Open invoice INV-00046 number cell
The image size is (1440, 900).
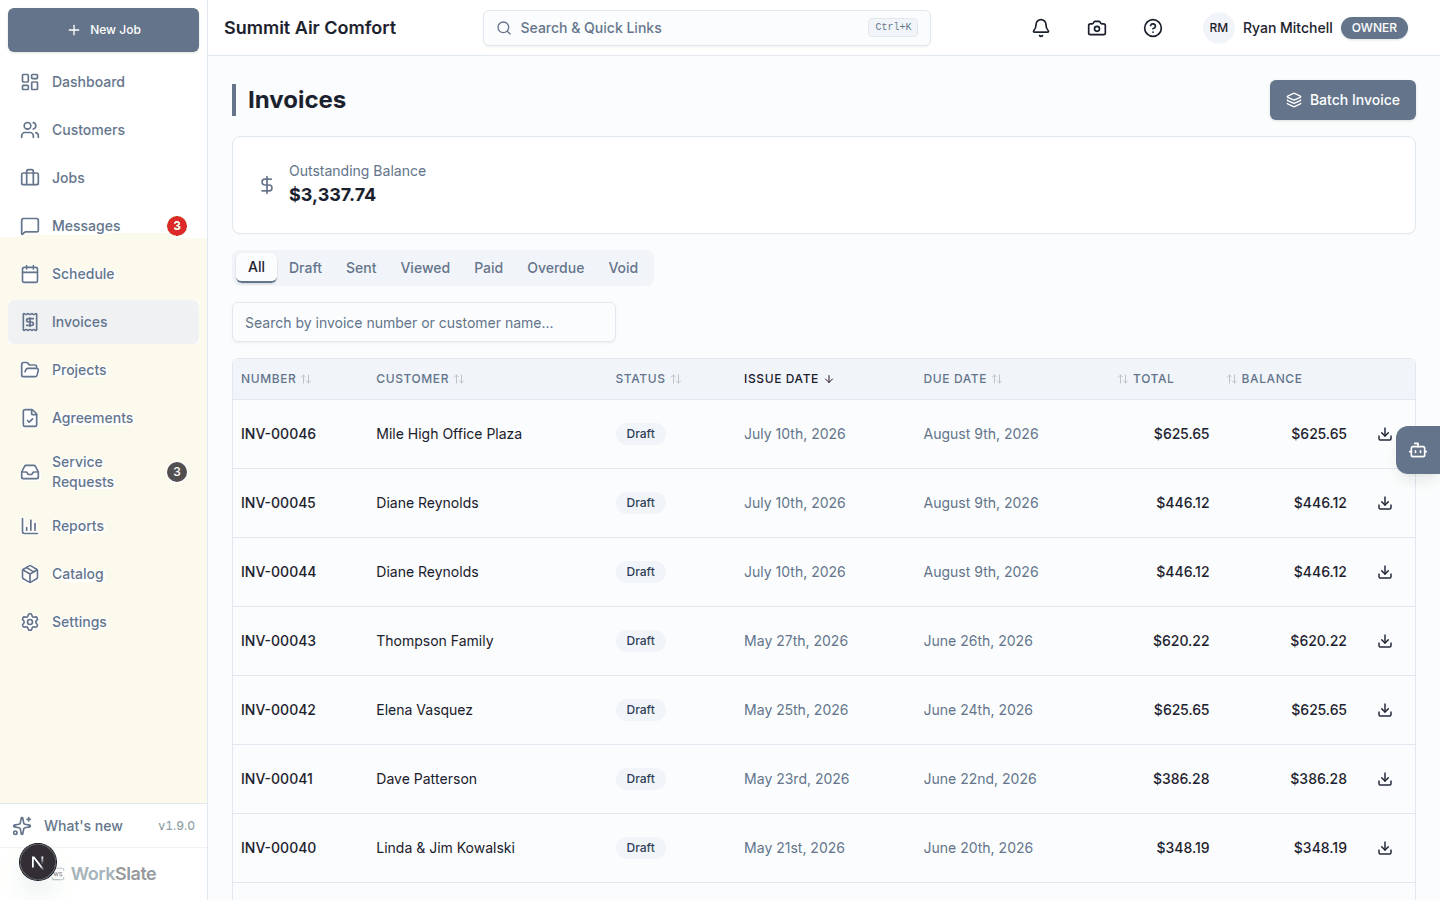tap(278, 434)
